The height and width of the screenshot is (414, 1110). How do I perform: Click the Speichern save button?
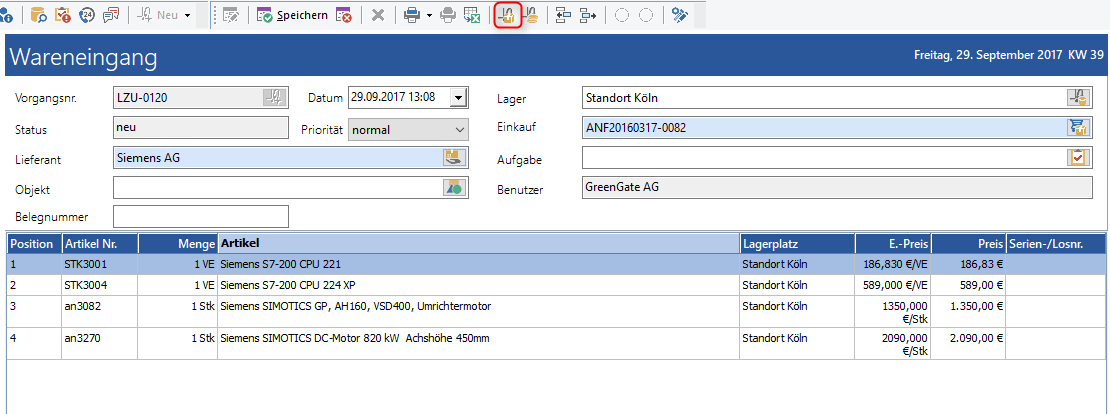292,15
